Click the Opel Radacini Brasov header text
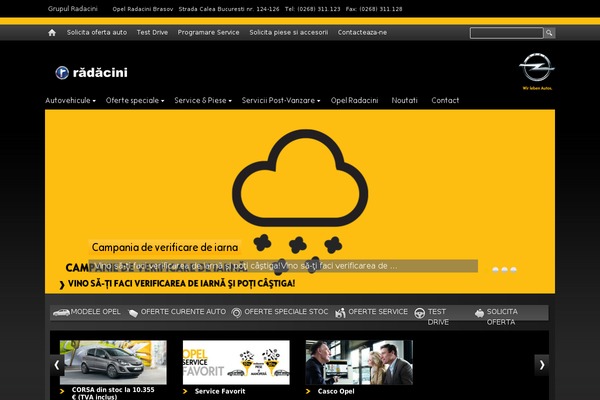 (143, 9)
